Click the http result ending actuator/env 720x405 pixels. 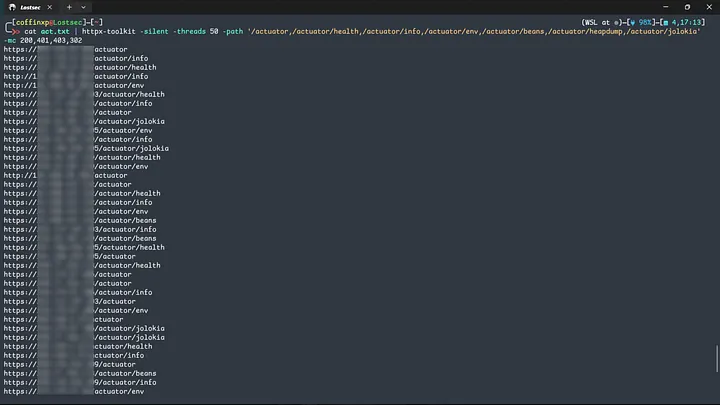pos(73,85)
